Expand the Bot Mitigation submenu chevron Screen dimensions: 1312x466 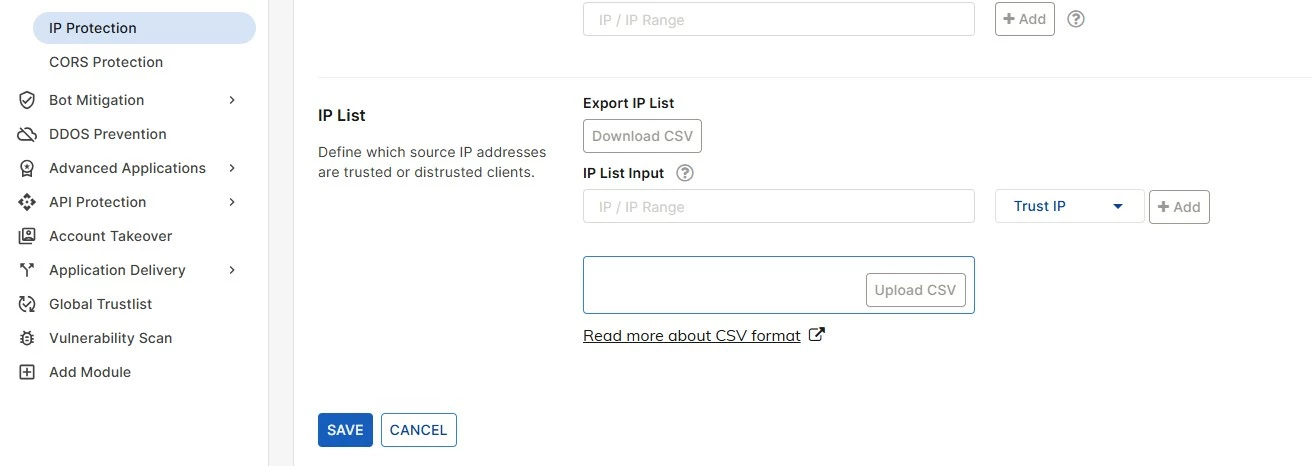tap(232, 100)
